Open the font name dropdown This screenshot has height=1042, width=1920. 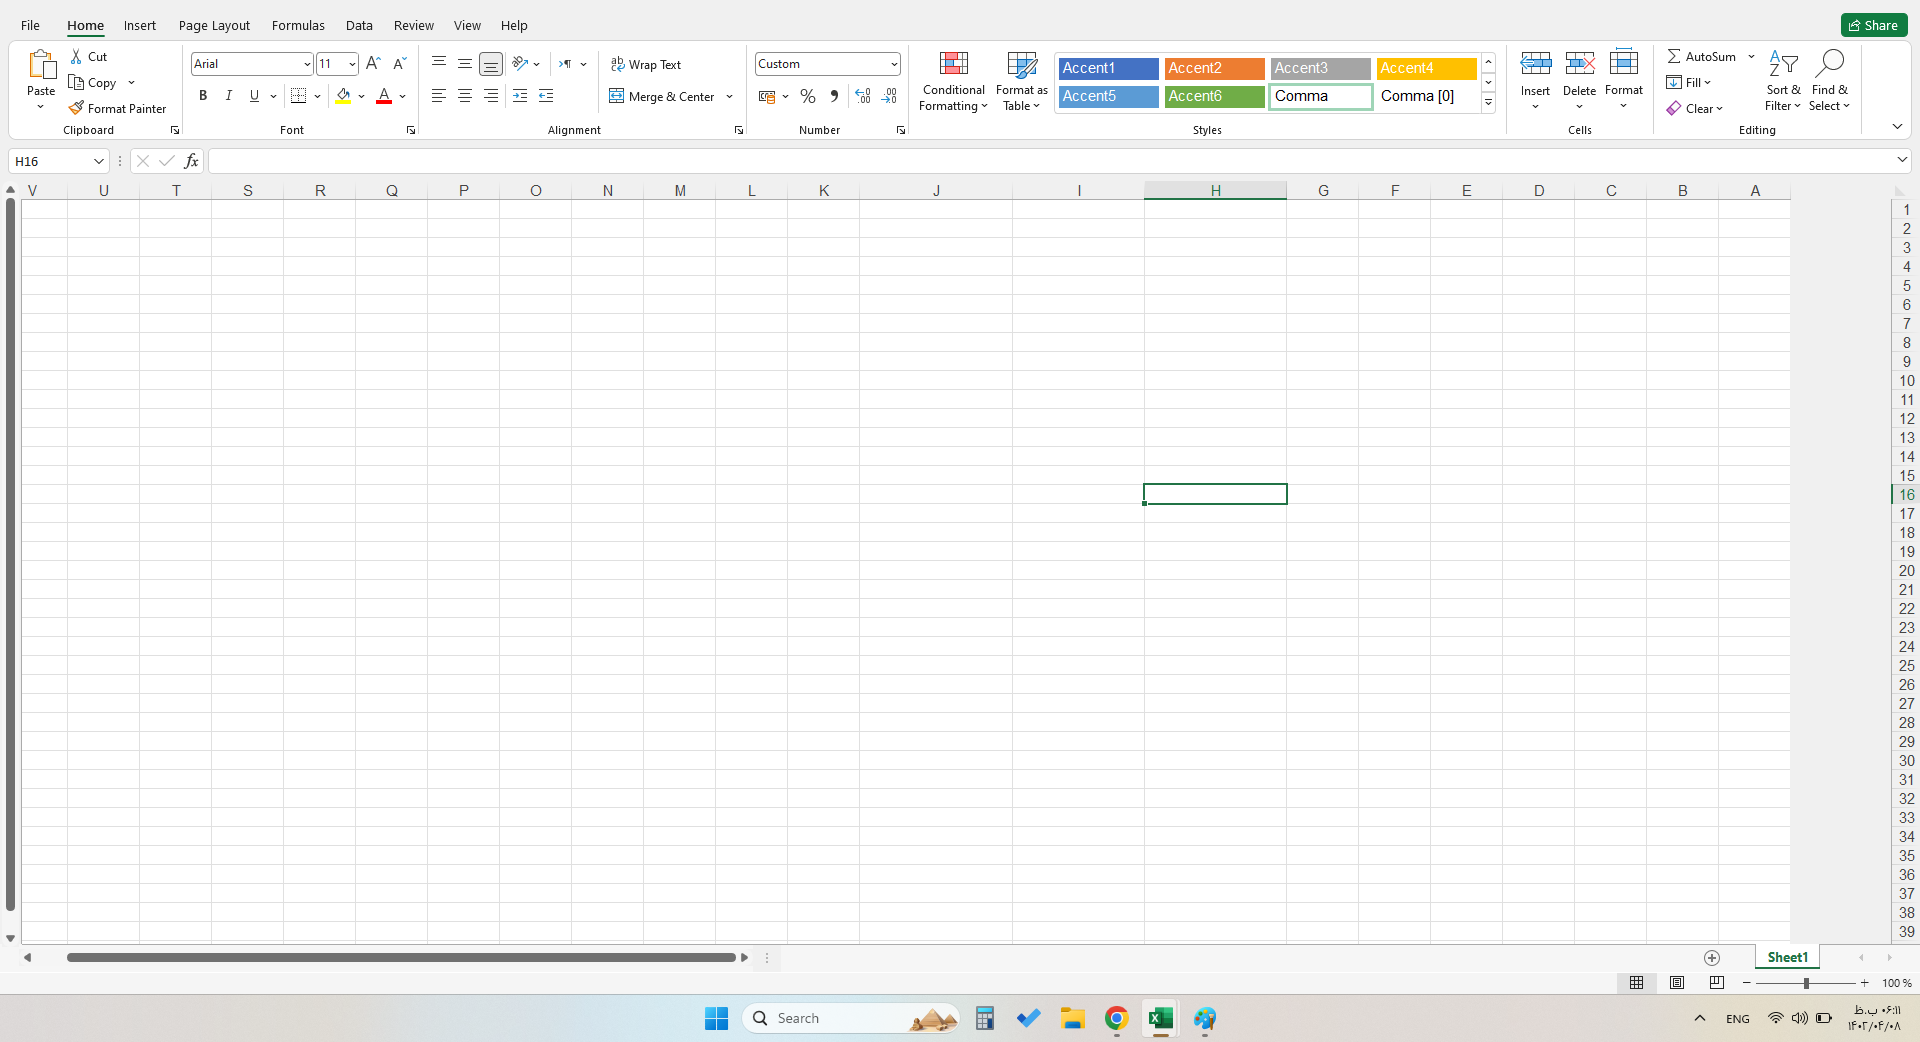306,64
